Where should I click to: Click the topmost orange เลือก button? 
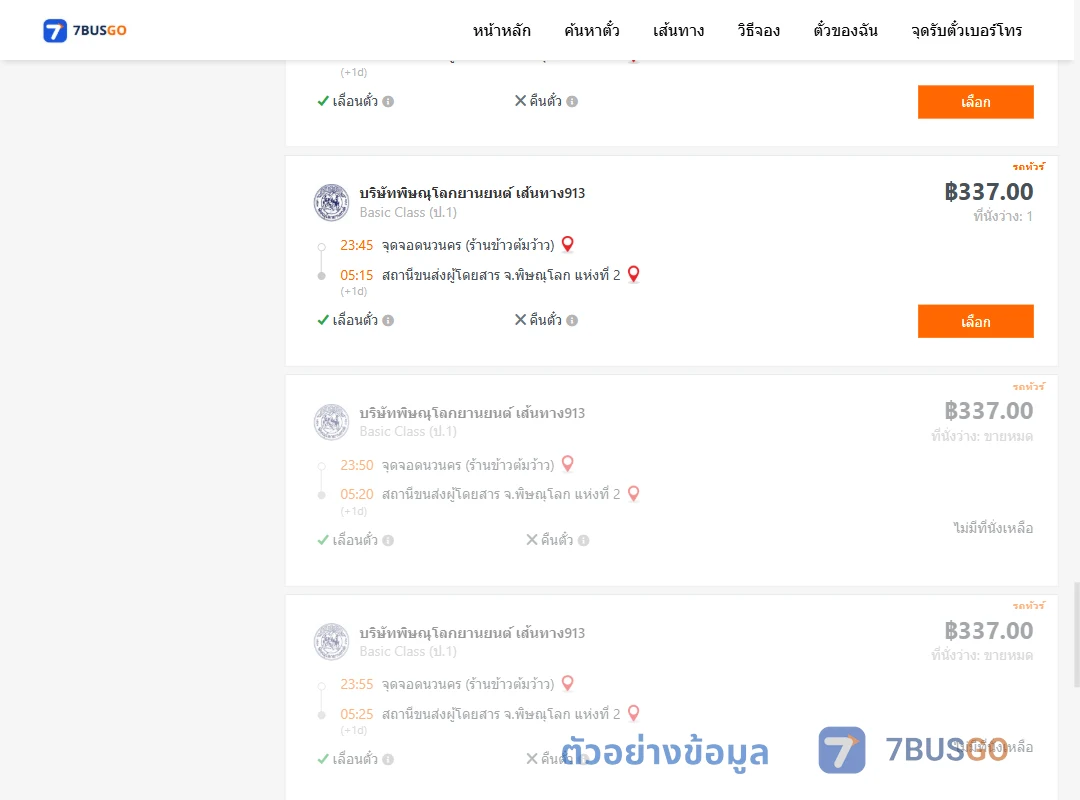click(x=975, y=102)
